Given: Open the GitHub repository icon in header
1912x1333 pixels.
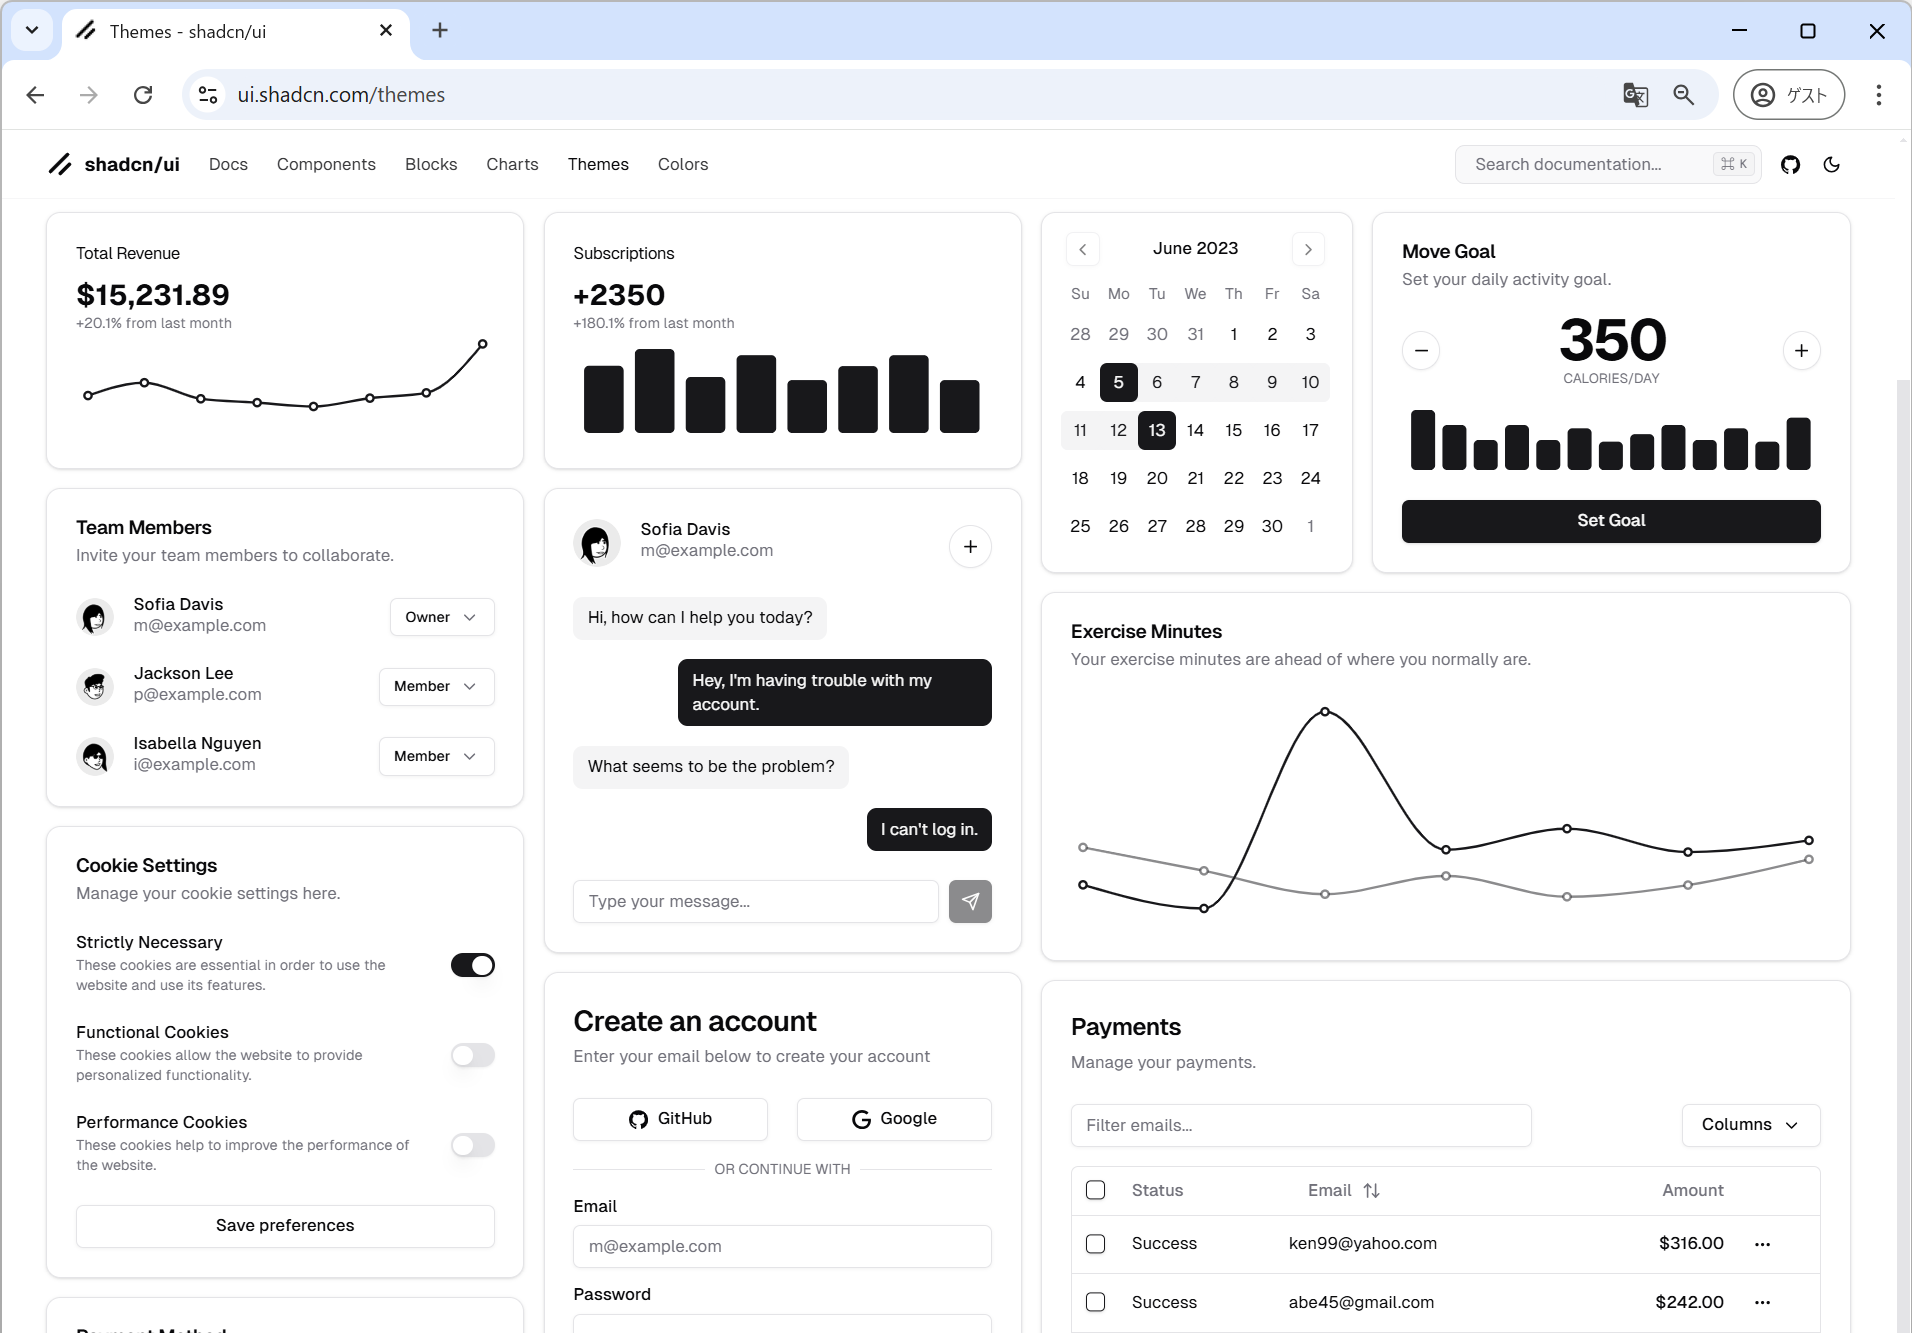Looking at the screenshot, I should click(x=1790, y=165).
